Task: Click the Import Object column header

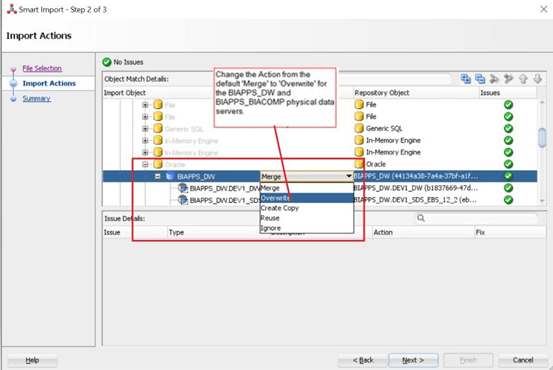Action: 182,93
